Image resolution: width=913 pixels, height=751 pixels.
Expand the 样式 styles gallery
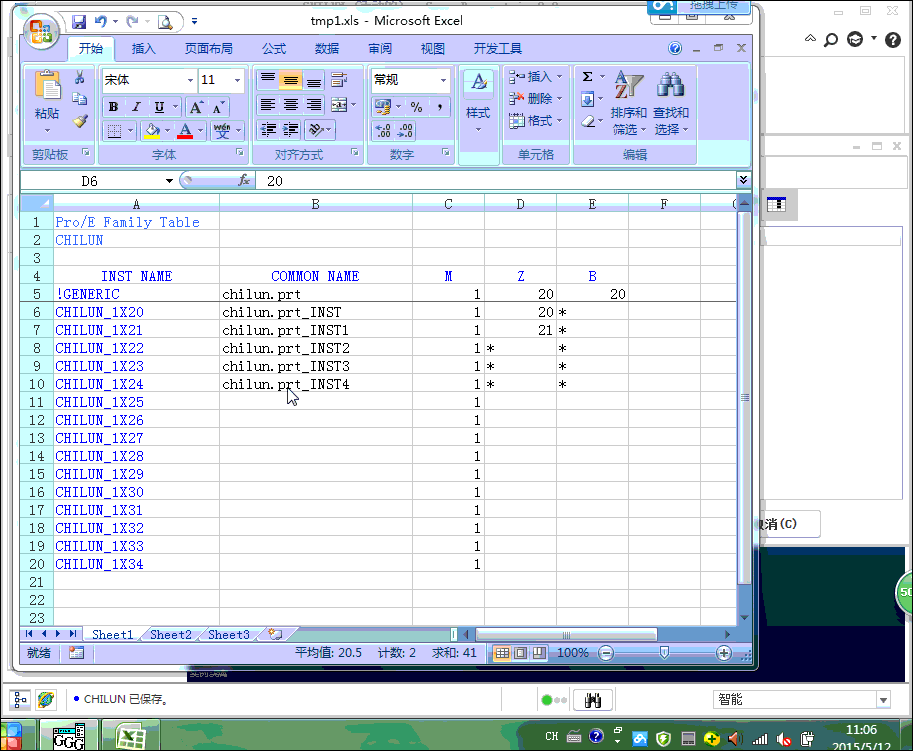pyautogui.click(x=479, y=102)
